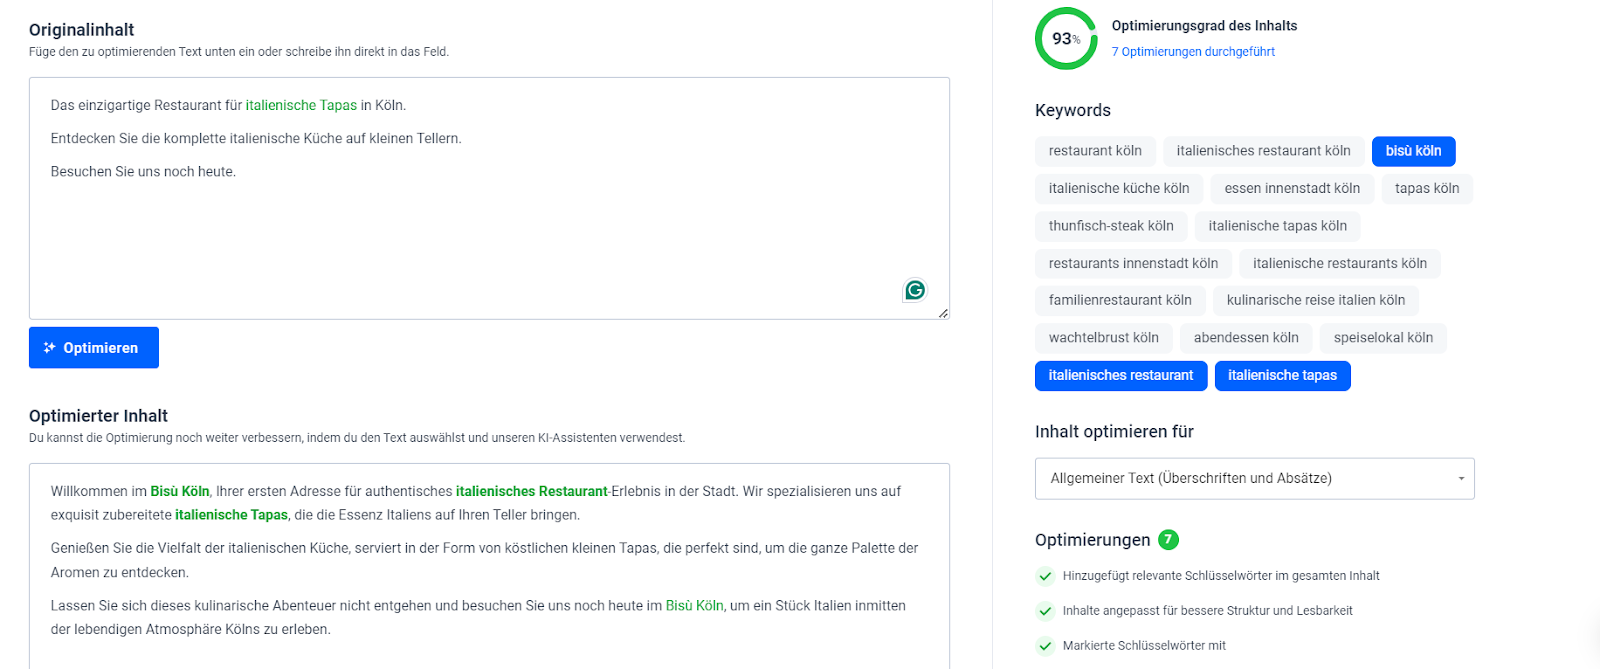Click the Bisù Köln highlight in last paragraph
Screen dimensions: 1600x669
coord(694,606)
